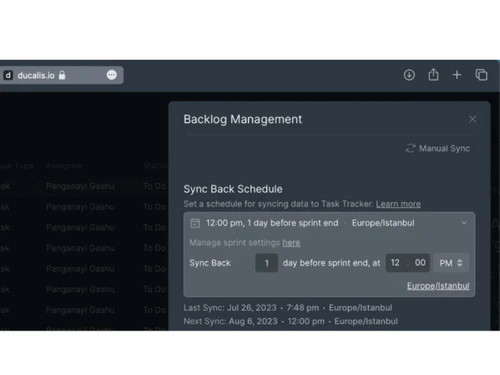The image size is (500, 375).
Task: Click the Assignee column header
Action: tap(64, 166)
